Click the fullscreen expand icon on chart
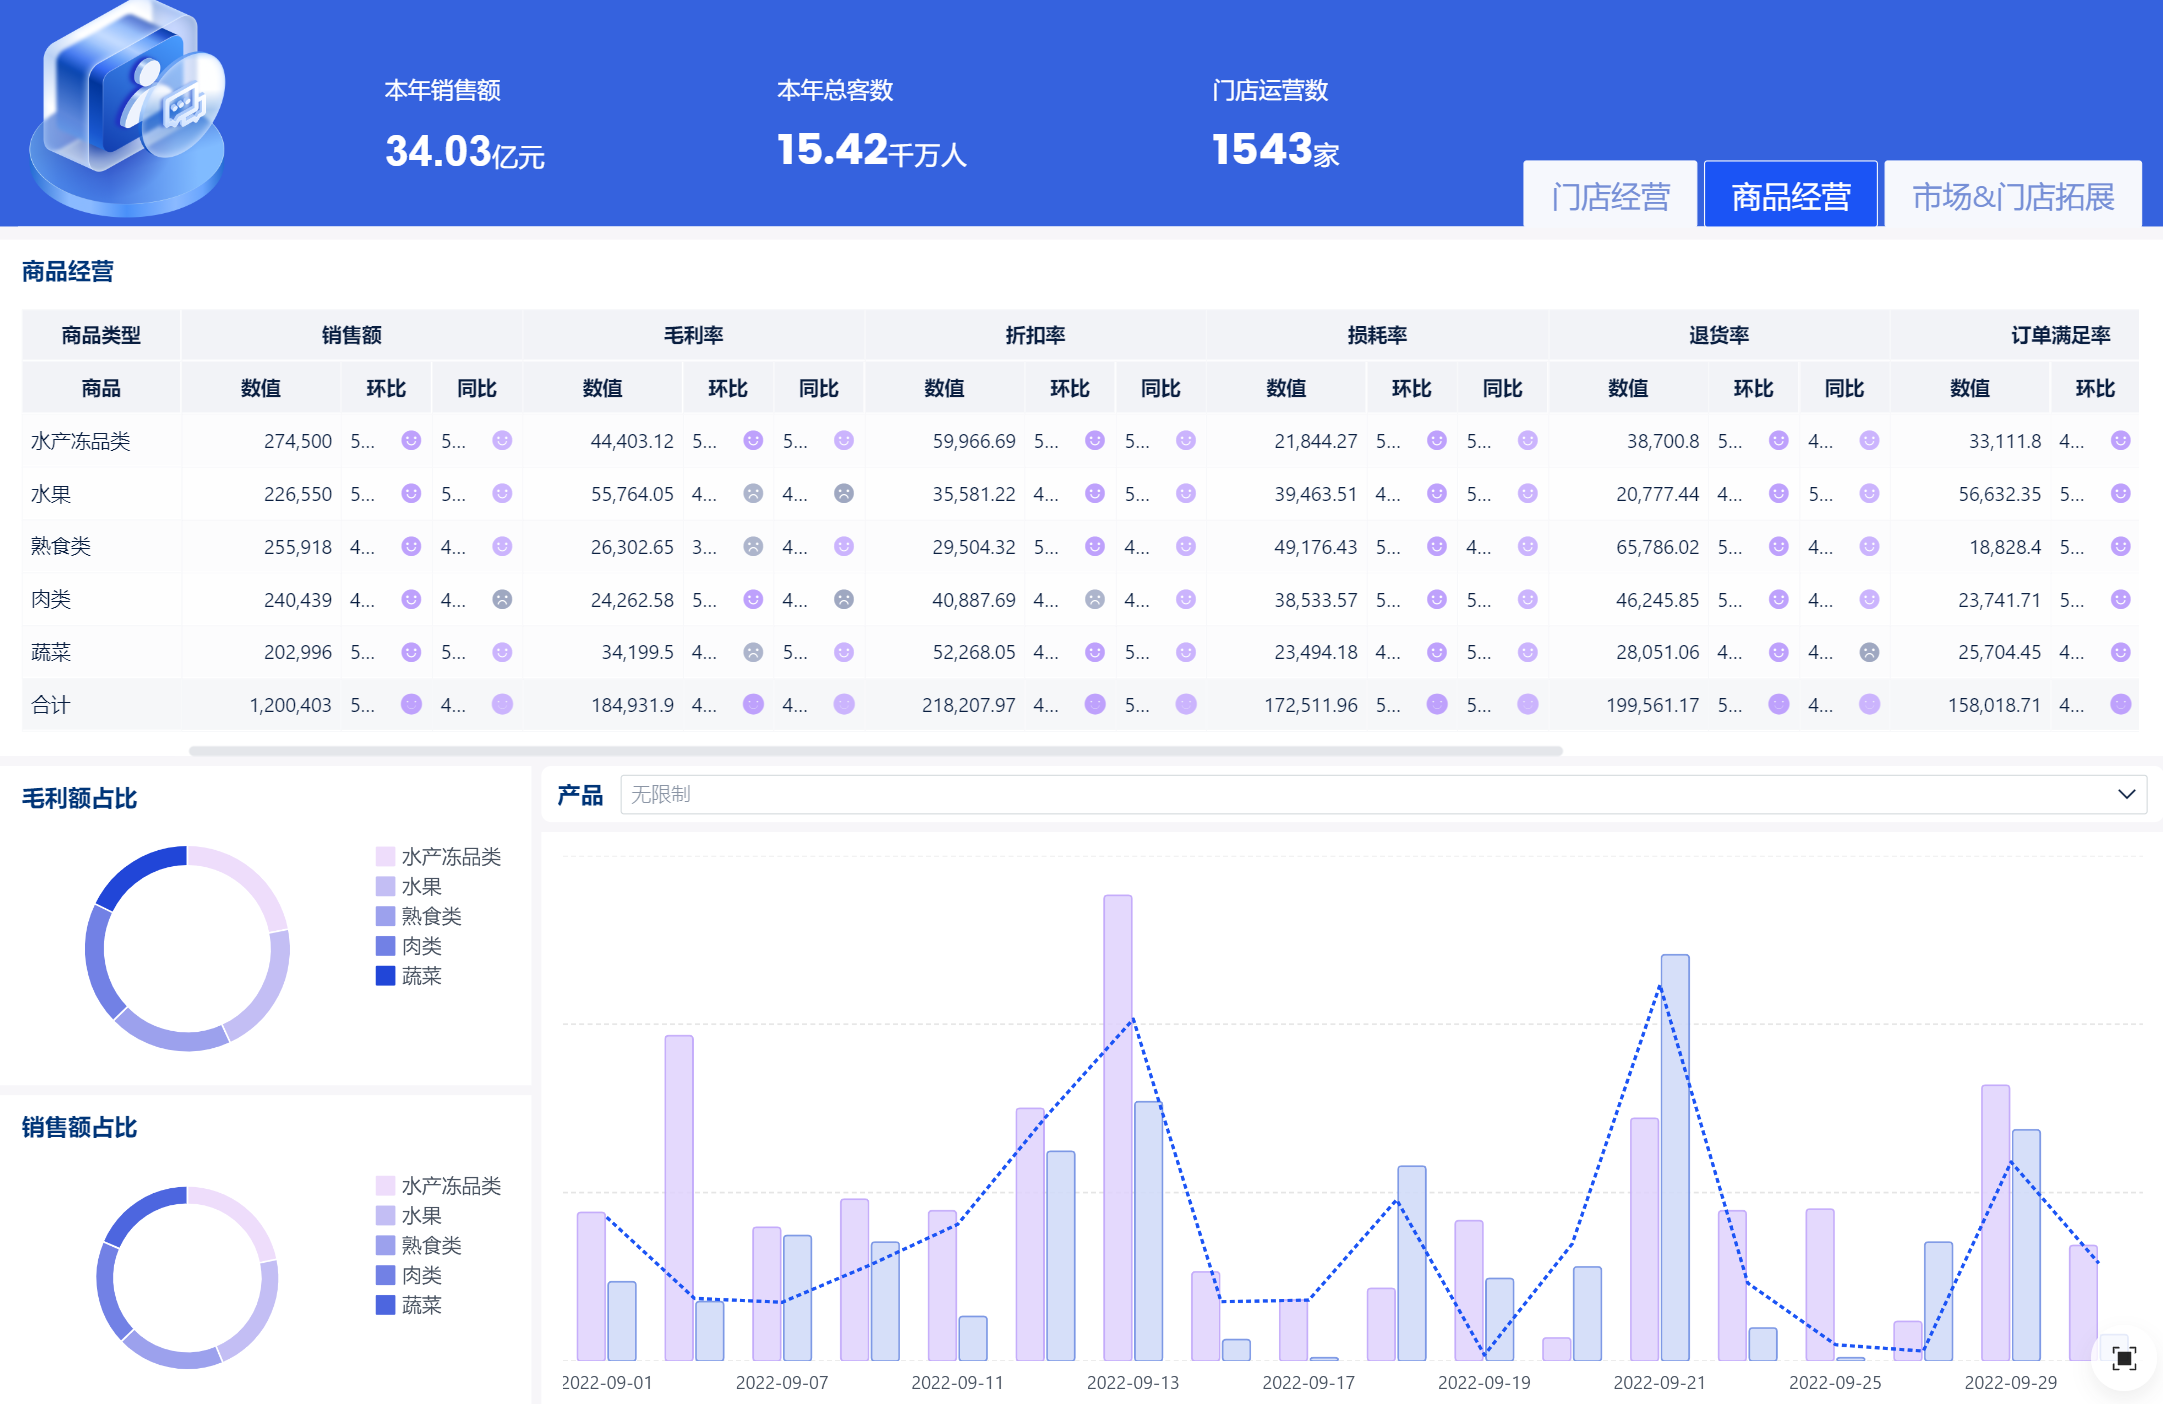 click(2123, 1358)
